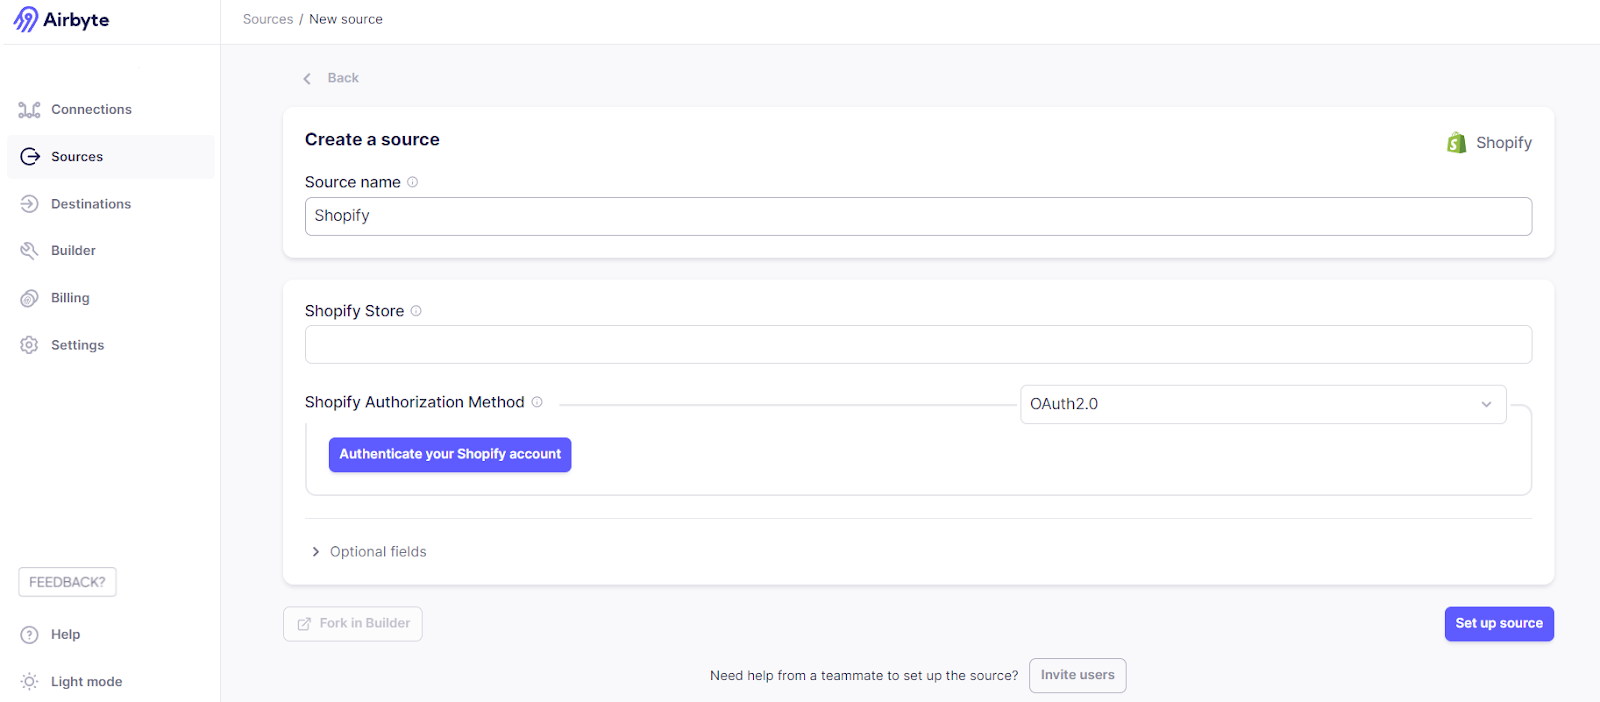Toggle Light mode

(86, 682)
